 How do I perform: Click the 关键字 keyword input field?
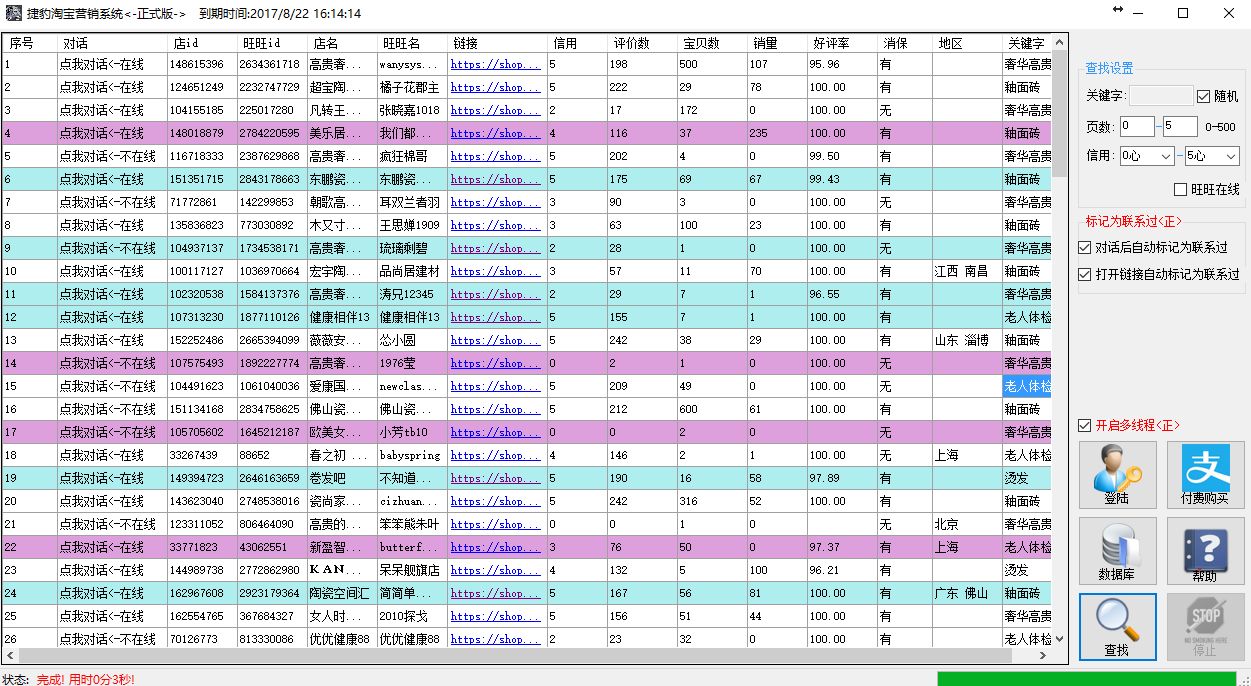tap(1161, 96)
